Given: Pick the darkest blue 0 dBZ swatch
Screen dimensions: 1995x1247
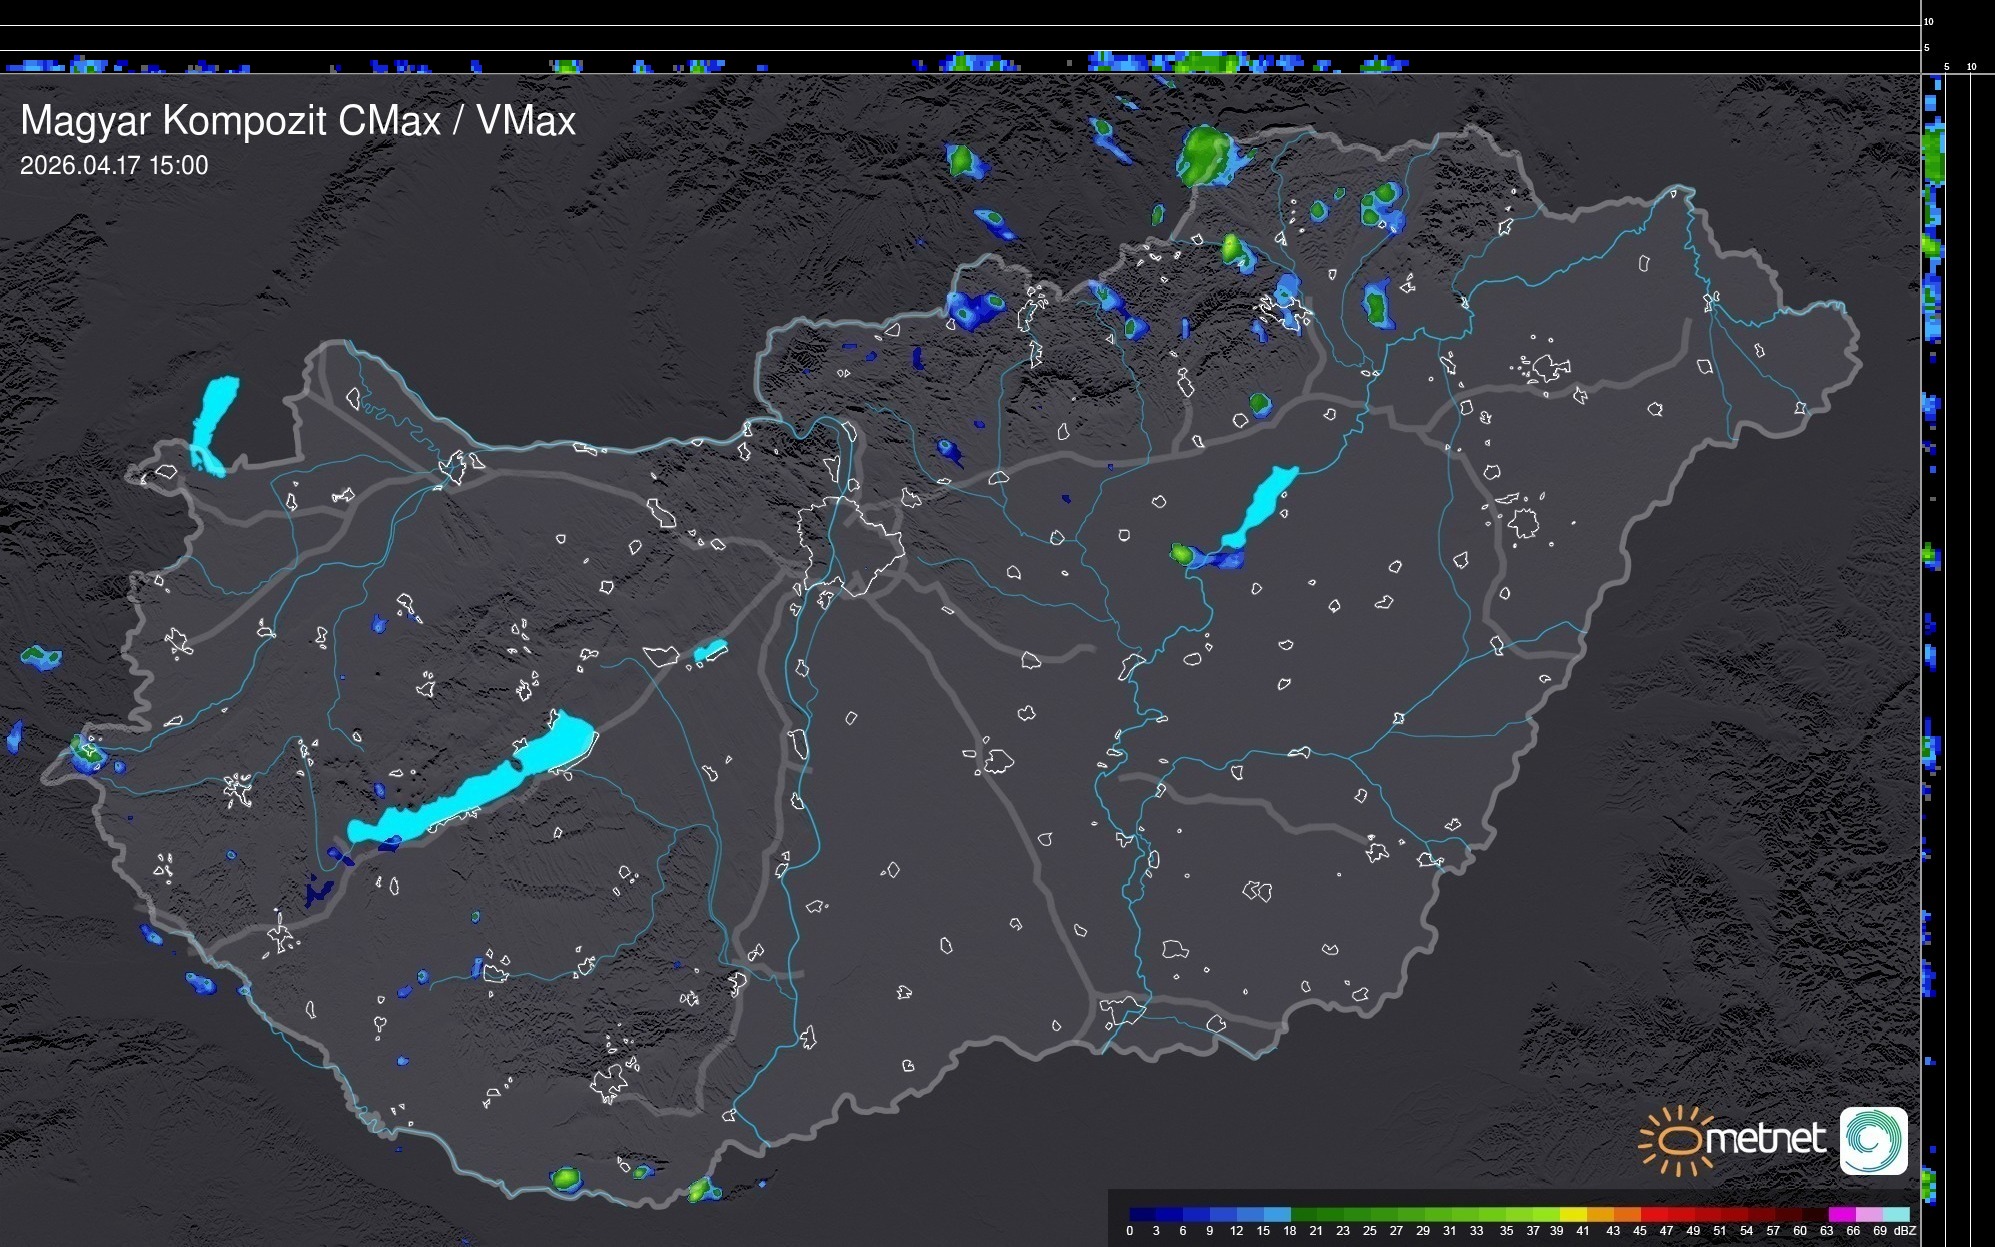Looking at the screenshot, I should [x=1143, y=1214].
